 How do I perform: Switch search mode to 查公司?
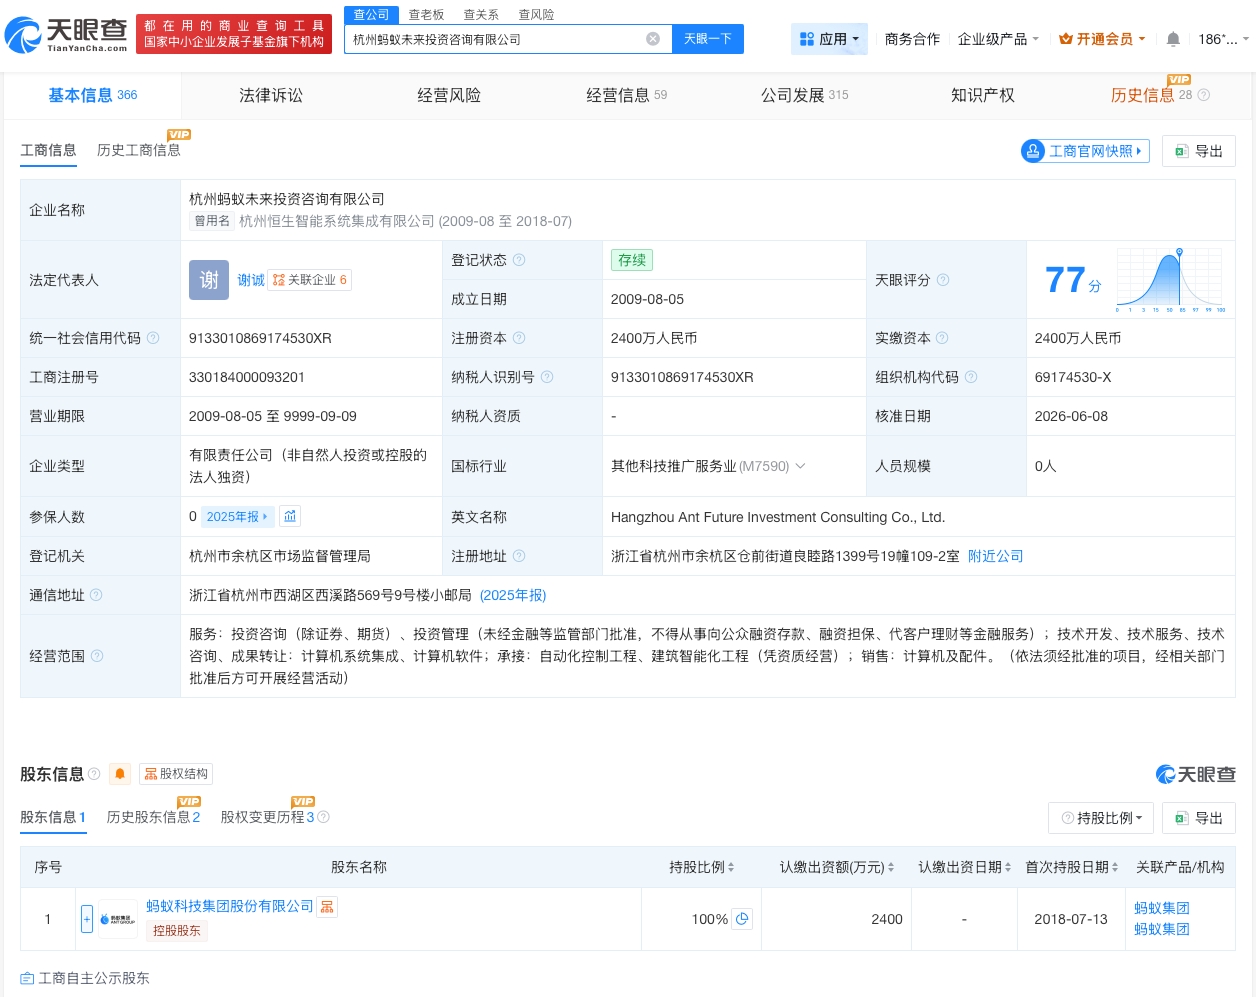tap(371, 14)
